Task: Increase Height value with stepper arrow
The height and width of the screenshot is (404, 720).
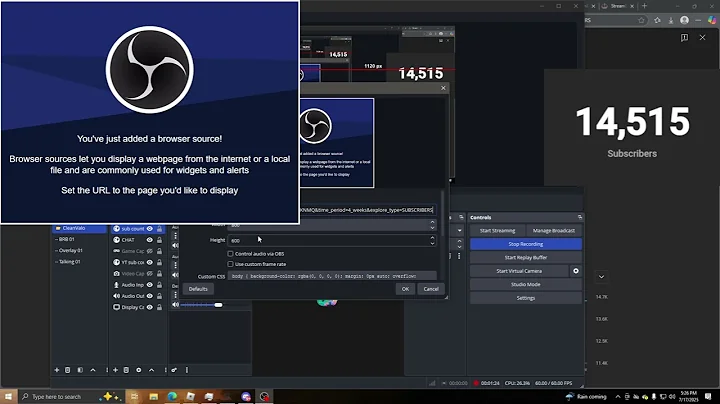Action: pyautogui.click(x=432, y=238)
